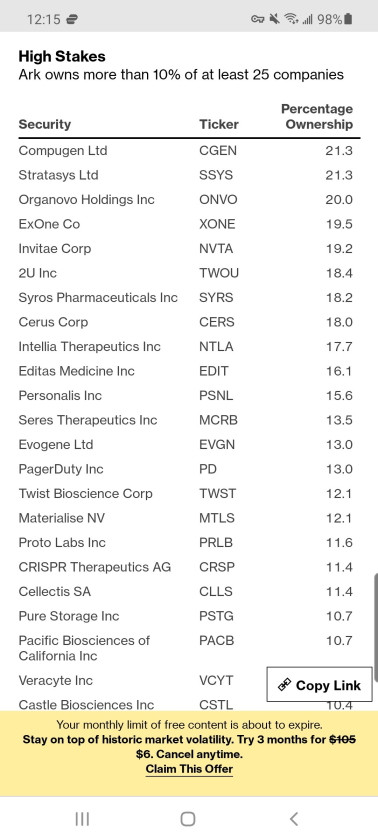This screenshot has height=840, width=378.
Task: Tap the cellular signal bars icon
Action: click(307, 20)
